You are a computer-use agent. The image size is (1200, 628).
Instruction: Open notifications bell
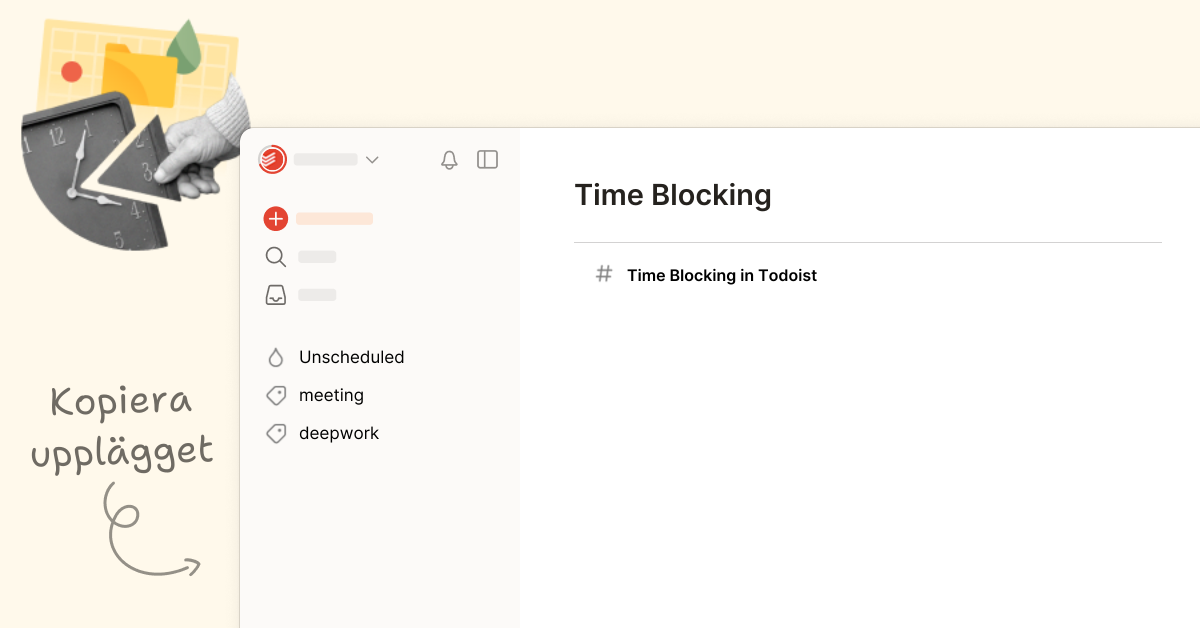(449, 160)
